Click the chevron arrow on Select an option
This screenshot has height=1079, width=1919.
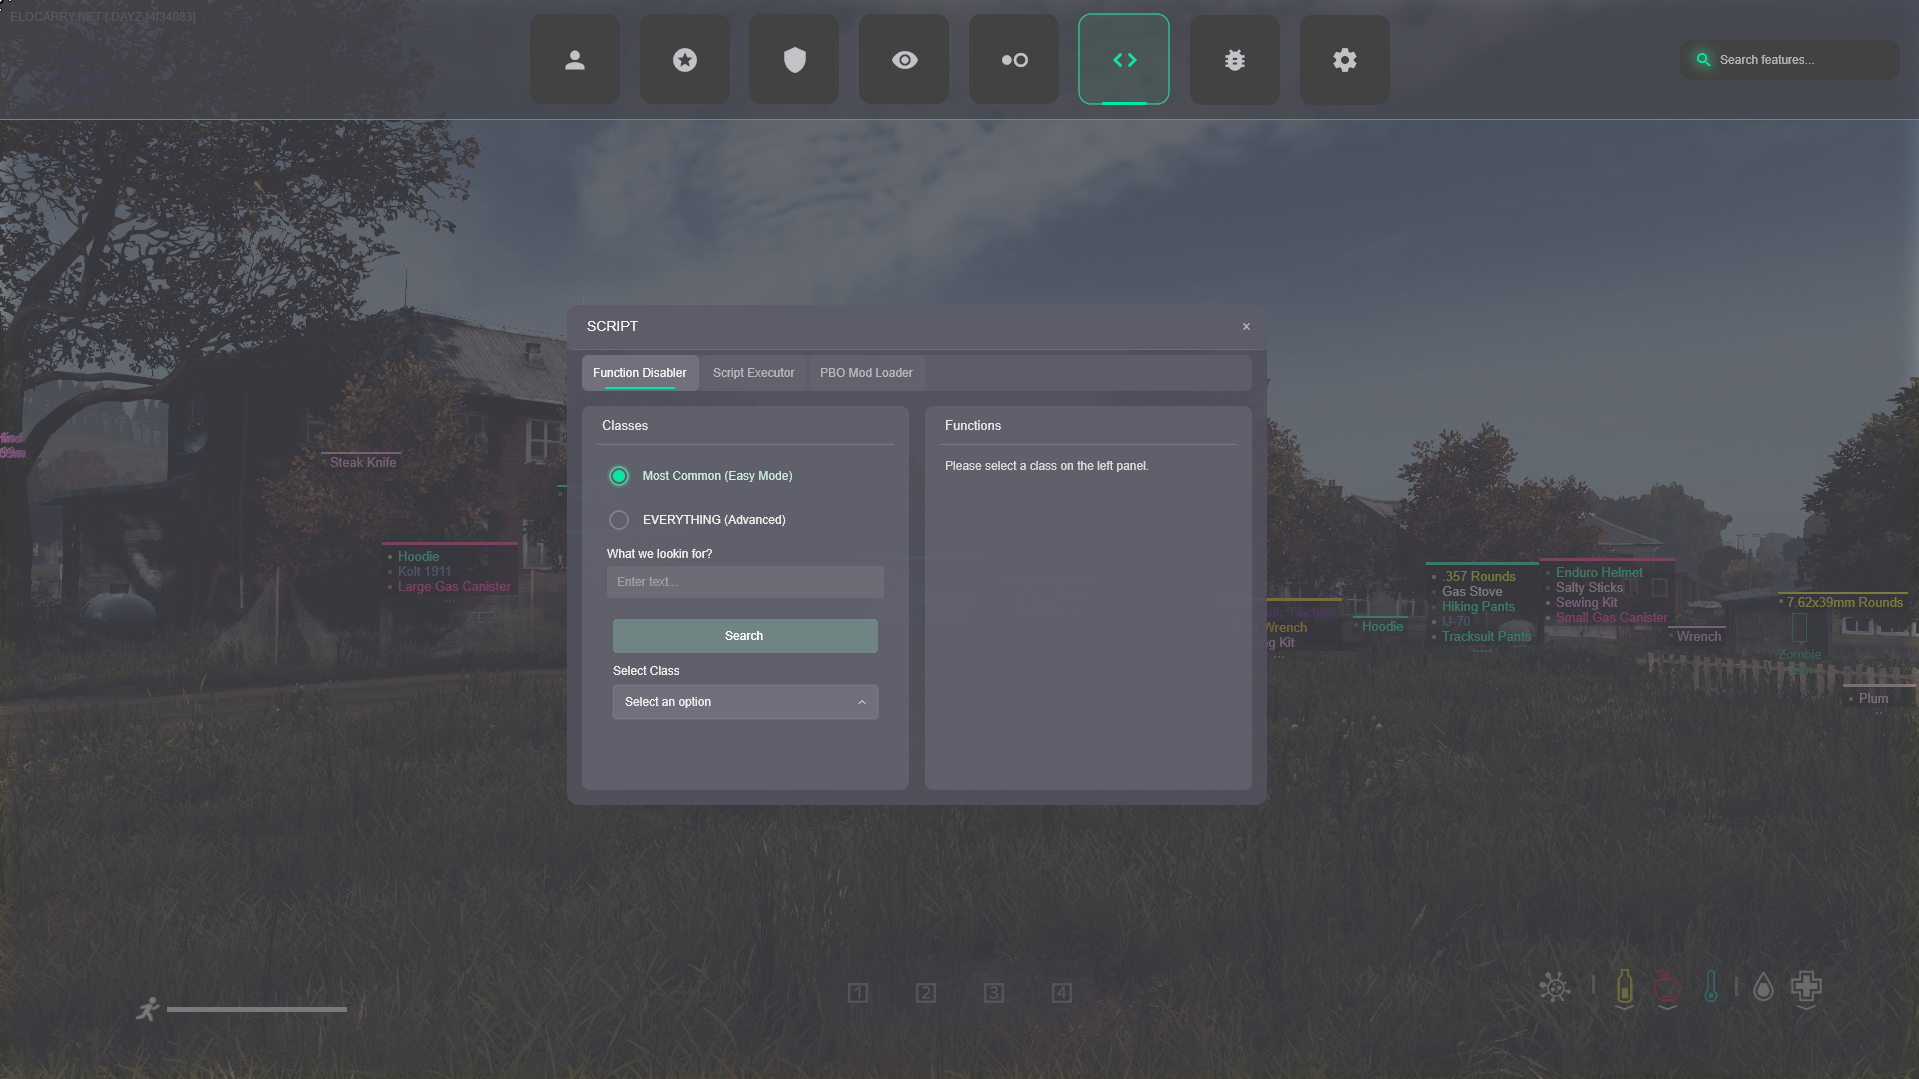click(861, 702)
